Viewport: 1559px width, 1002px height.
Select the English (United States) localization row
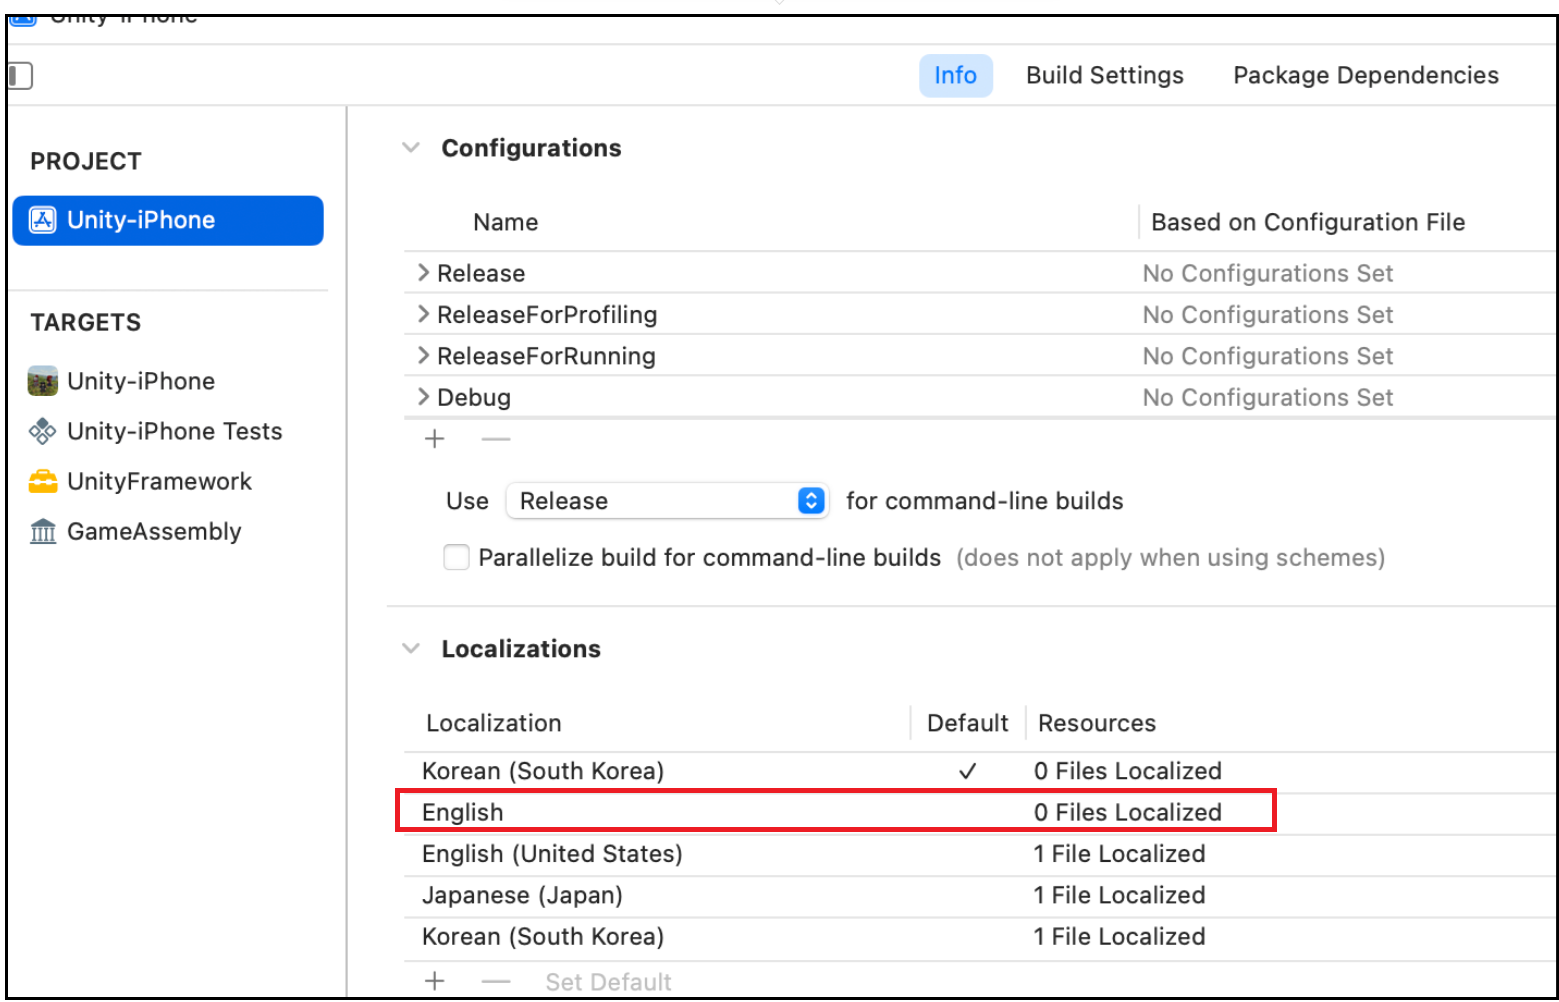980,854
